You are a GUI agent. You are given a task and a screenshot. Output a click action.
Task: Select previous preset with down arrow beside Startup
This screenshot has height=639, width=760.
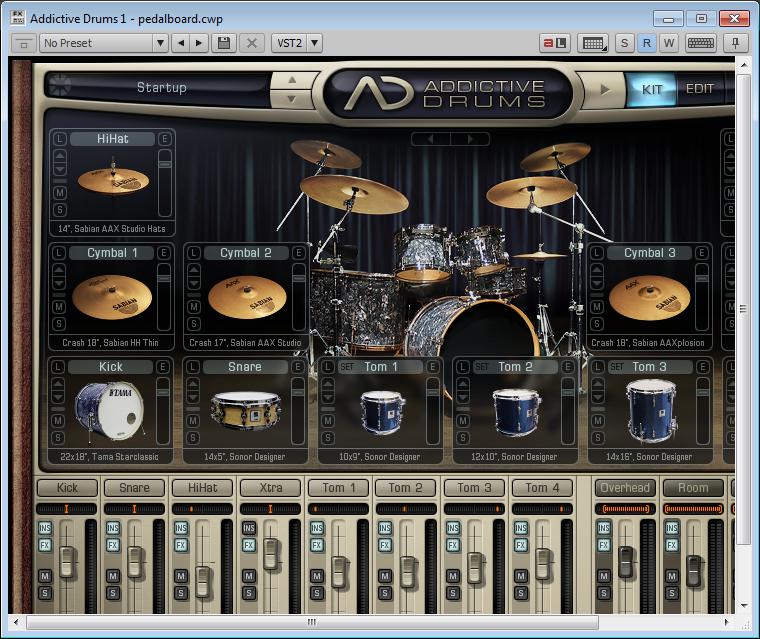pos(292,99)
